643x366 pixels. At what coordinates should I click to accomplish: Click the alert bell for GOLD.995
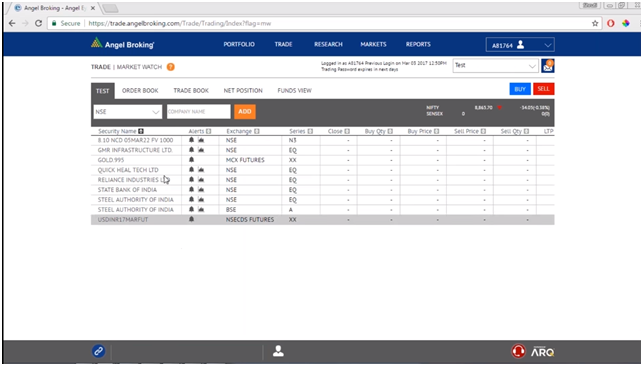(191, 160)
